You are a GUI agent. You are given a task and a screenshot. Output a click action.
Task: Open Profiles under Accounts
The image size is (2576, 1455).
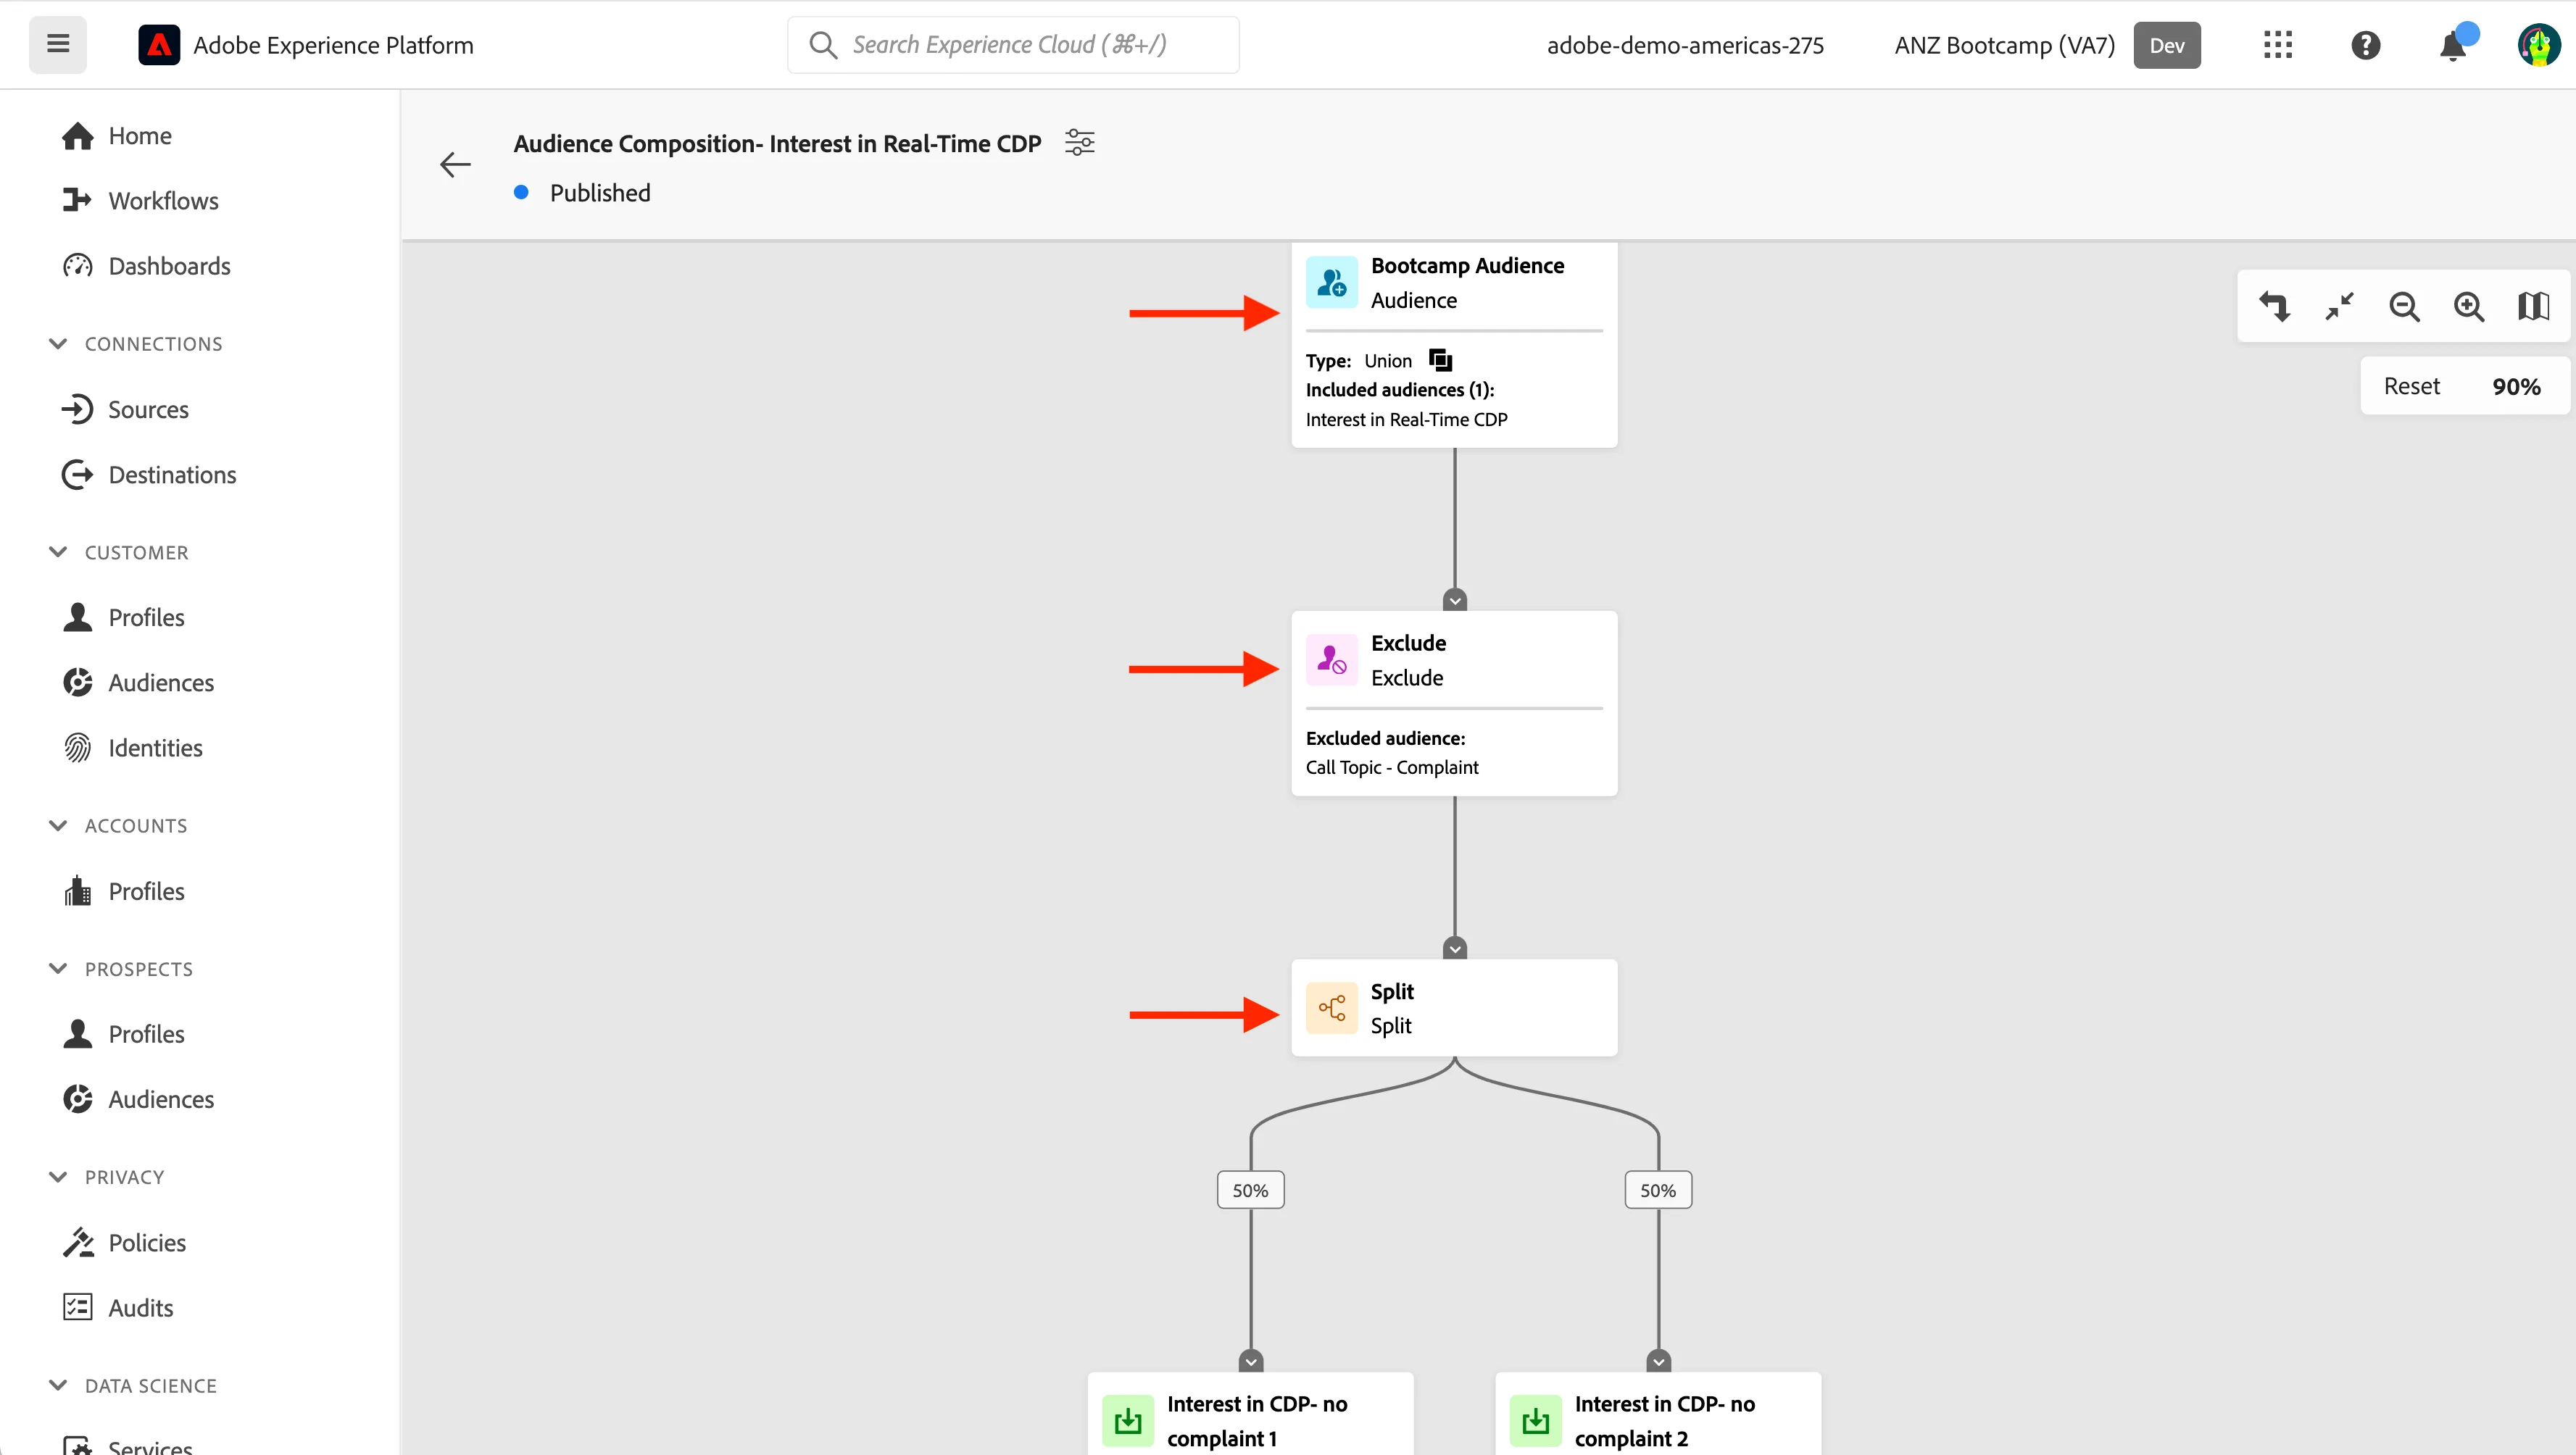coord(123,892)
